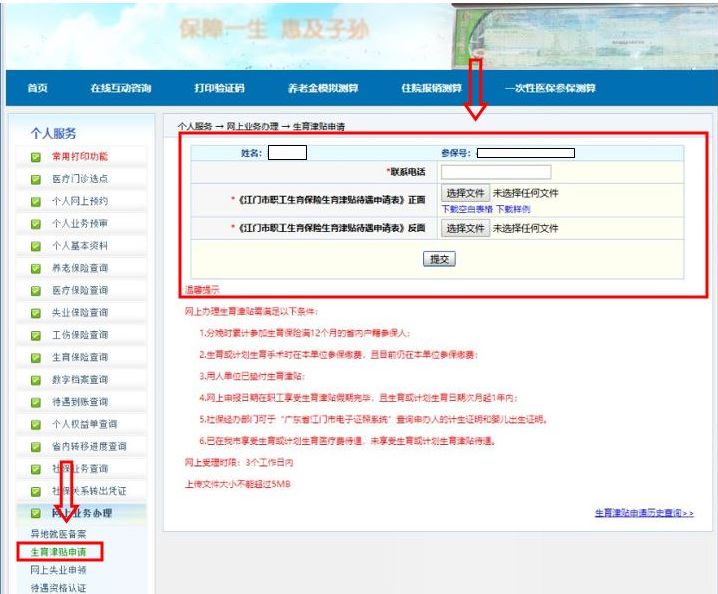The width and height of the screenshot is (718, 594).
Task: Open 一次性医保参保测算 navigation item
Action: click(550, 88)
